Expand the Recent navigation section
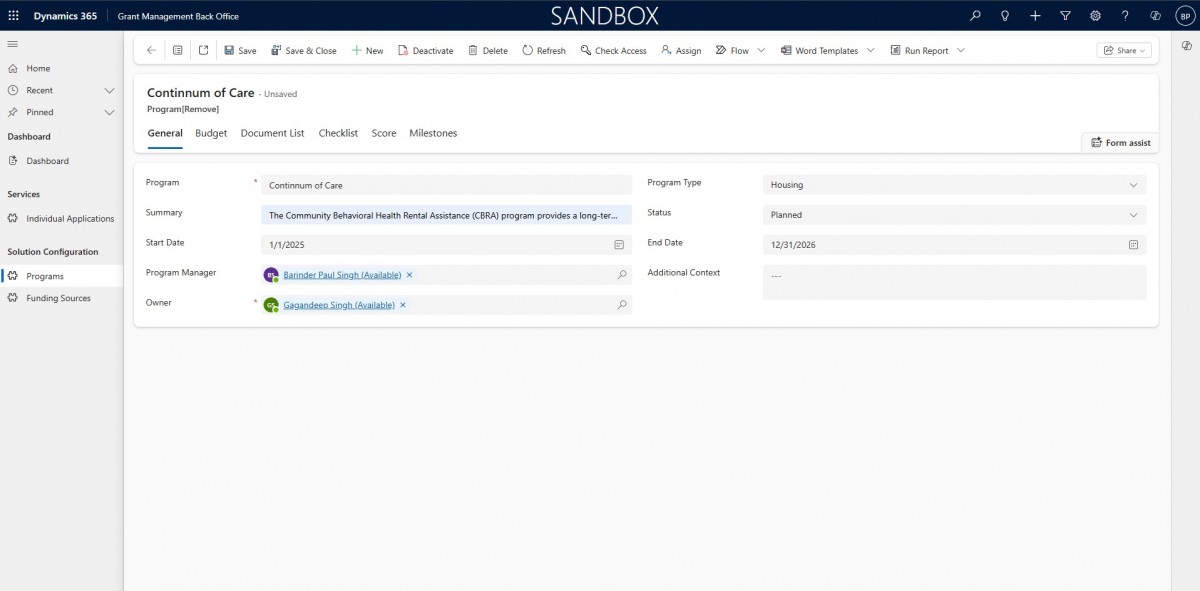 point(110,90)
